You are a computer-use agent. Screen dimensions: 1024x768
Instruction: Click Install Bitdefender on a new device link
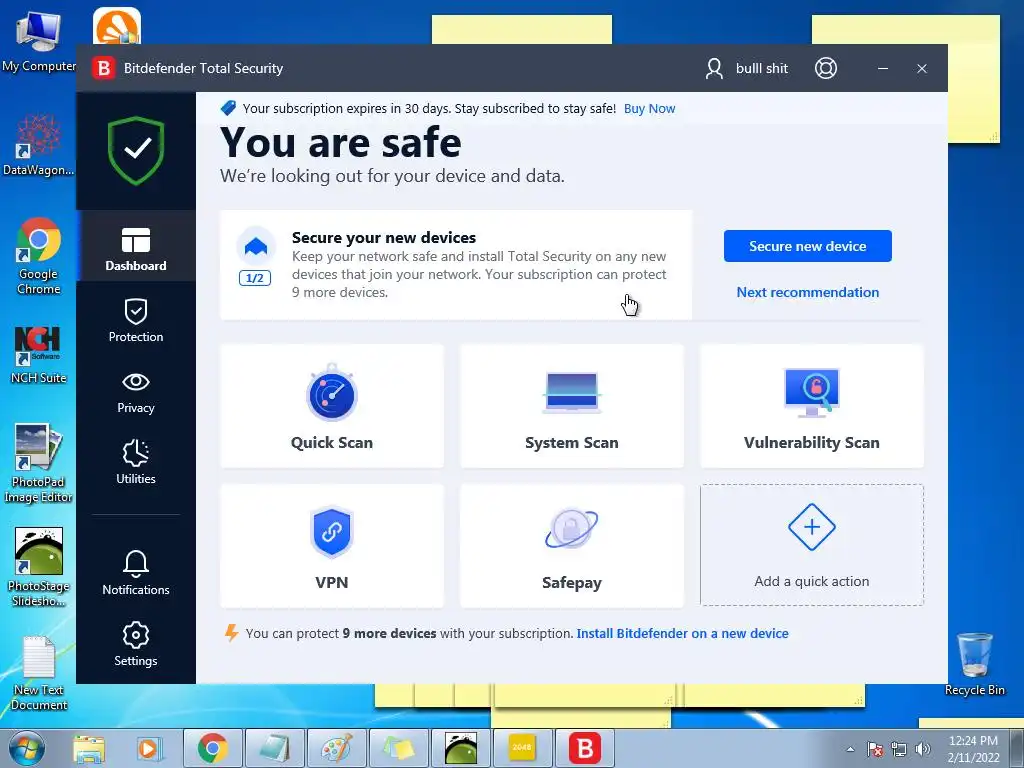coord(682,633)
